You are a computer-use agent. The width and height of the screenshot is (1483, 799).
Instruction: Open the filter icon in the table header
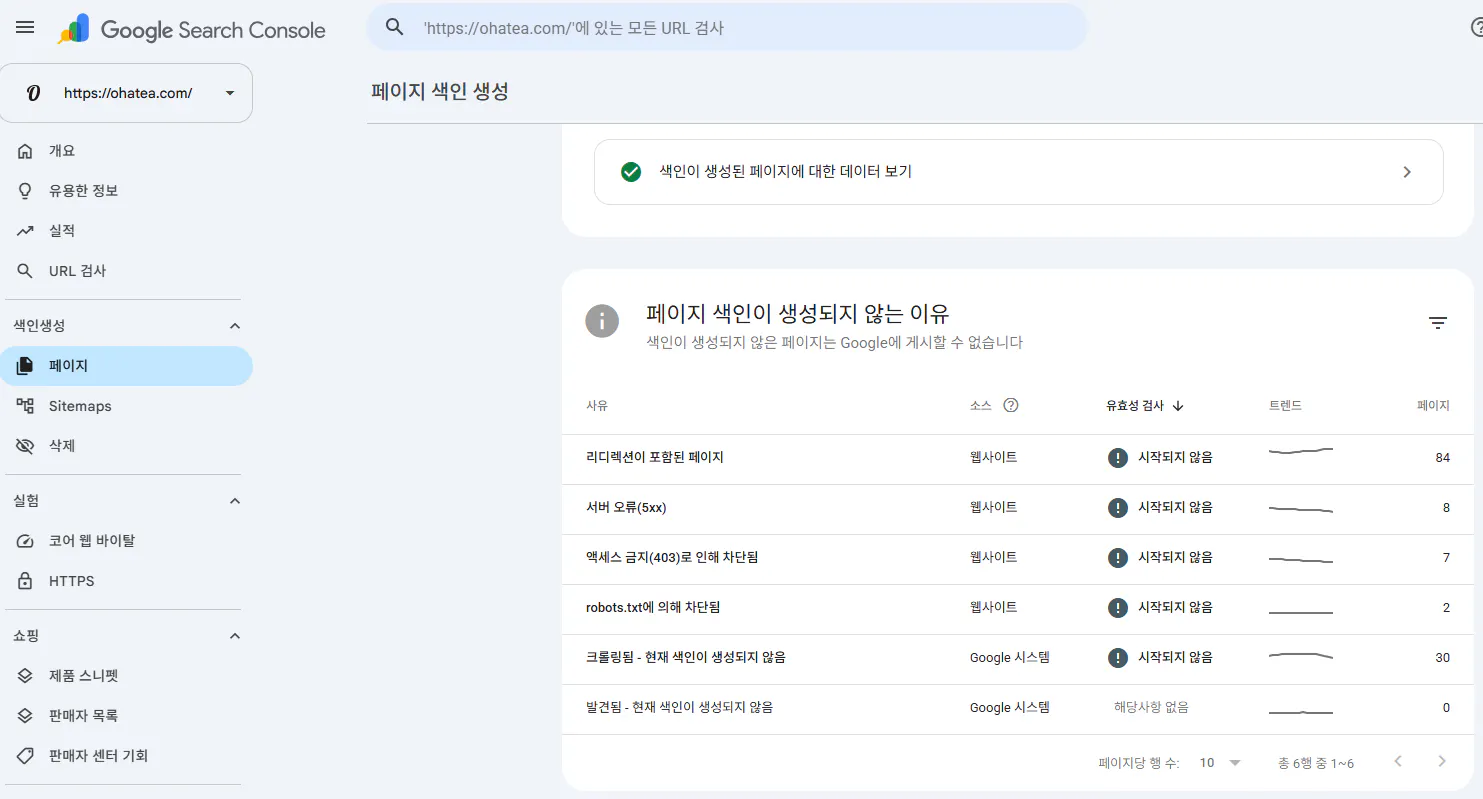pos(1438,322)
